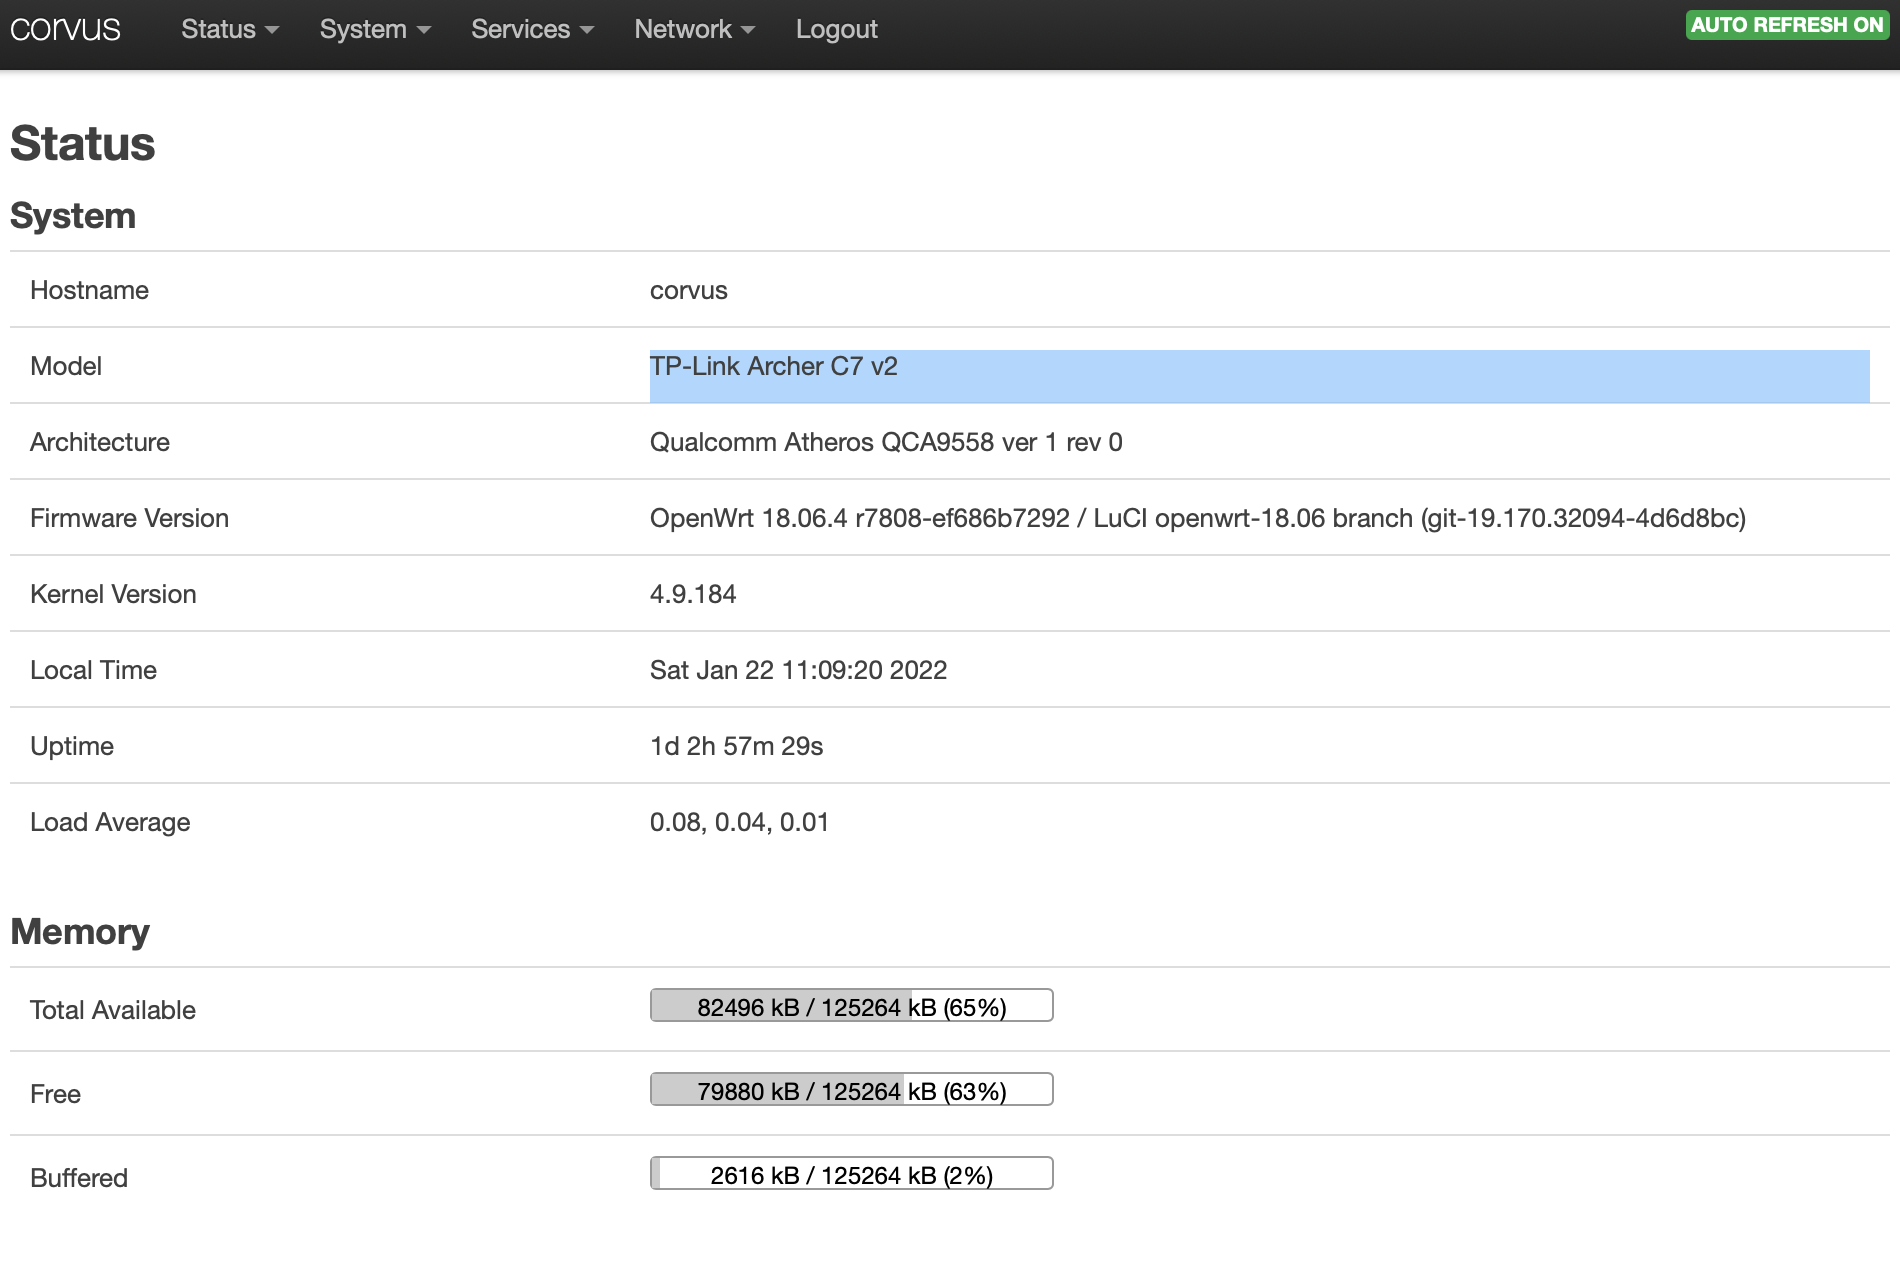1900x1266 pixels.
Task: Click the Qualcomm Atheros QCA9558 architecture value
Action: click(x=886, y=442)
